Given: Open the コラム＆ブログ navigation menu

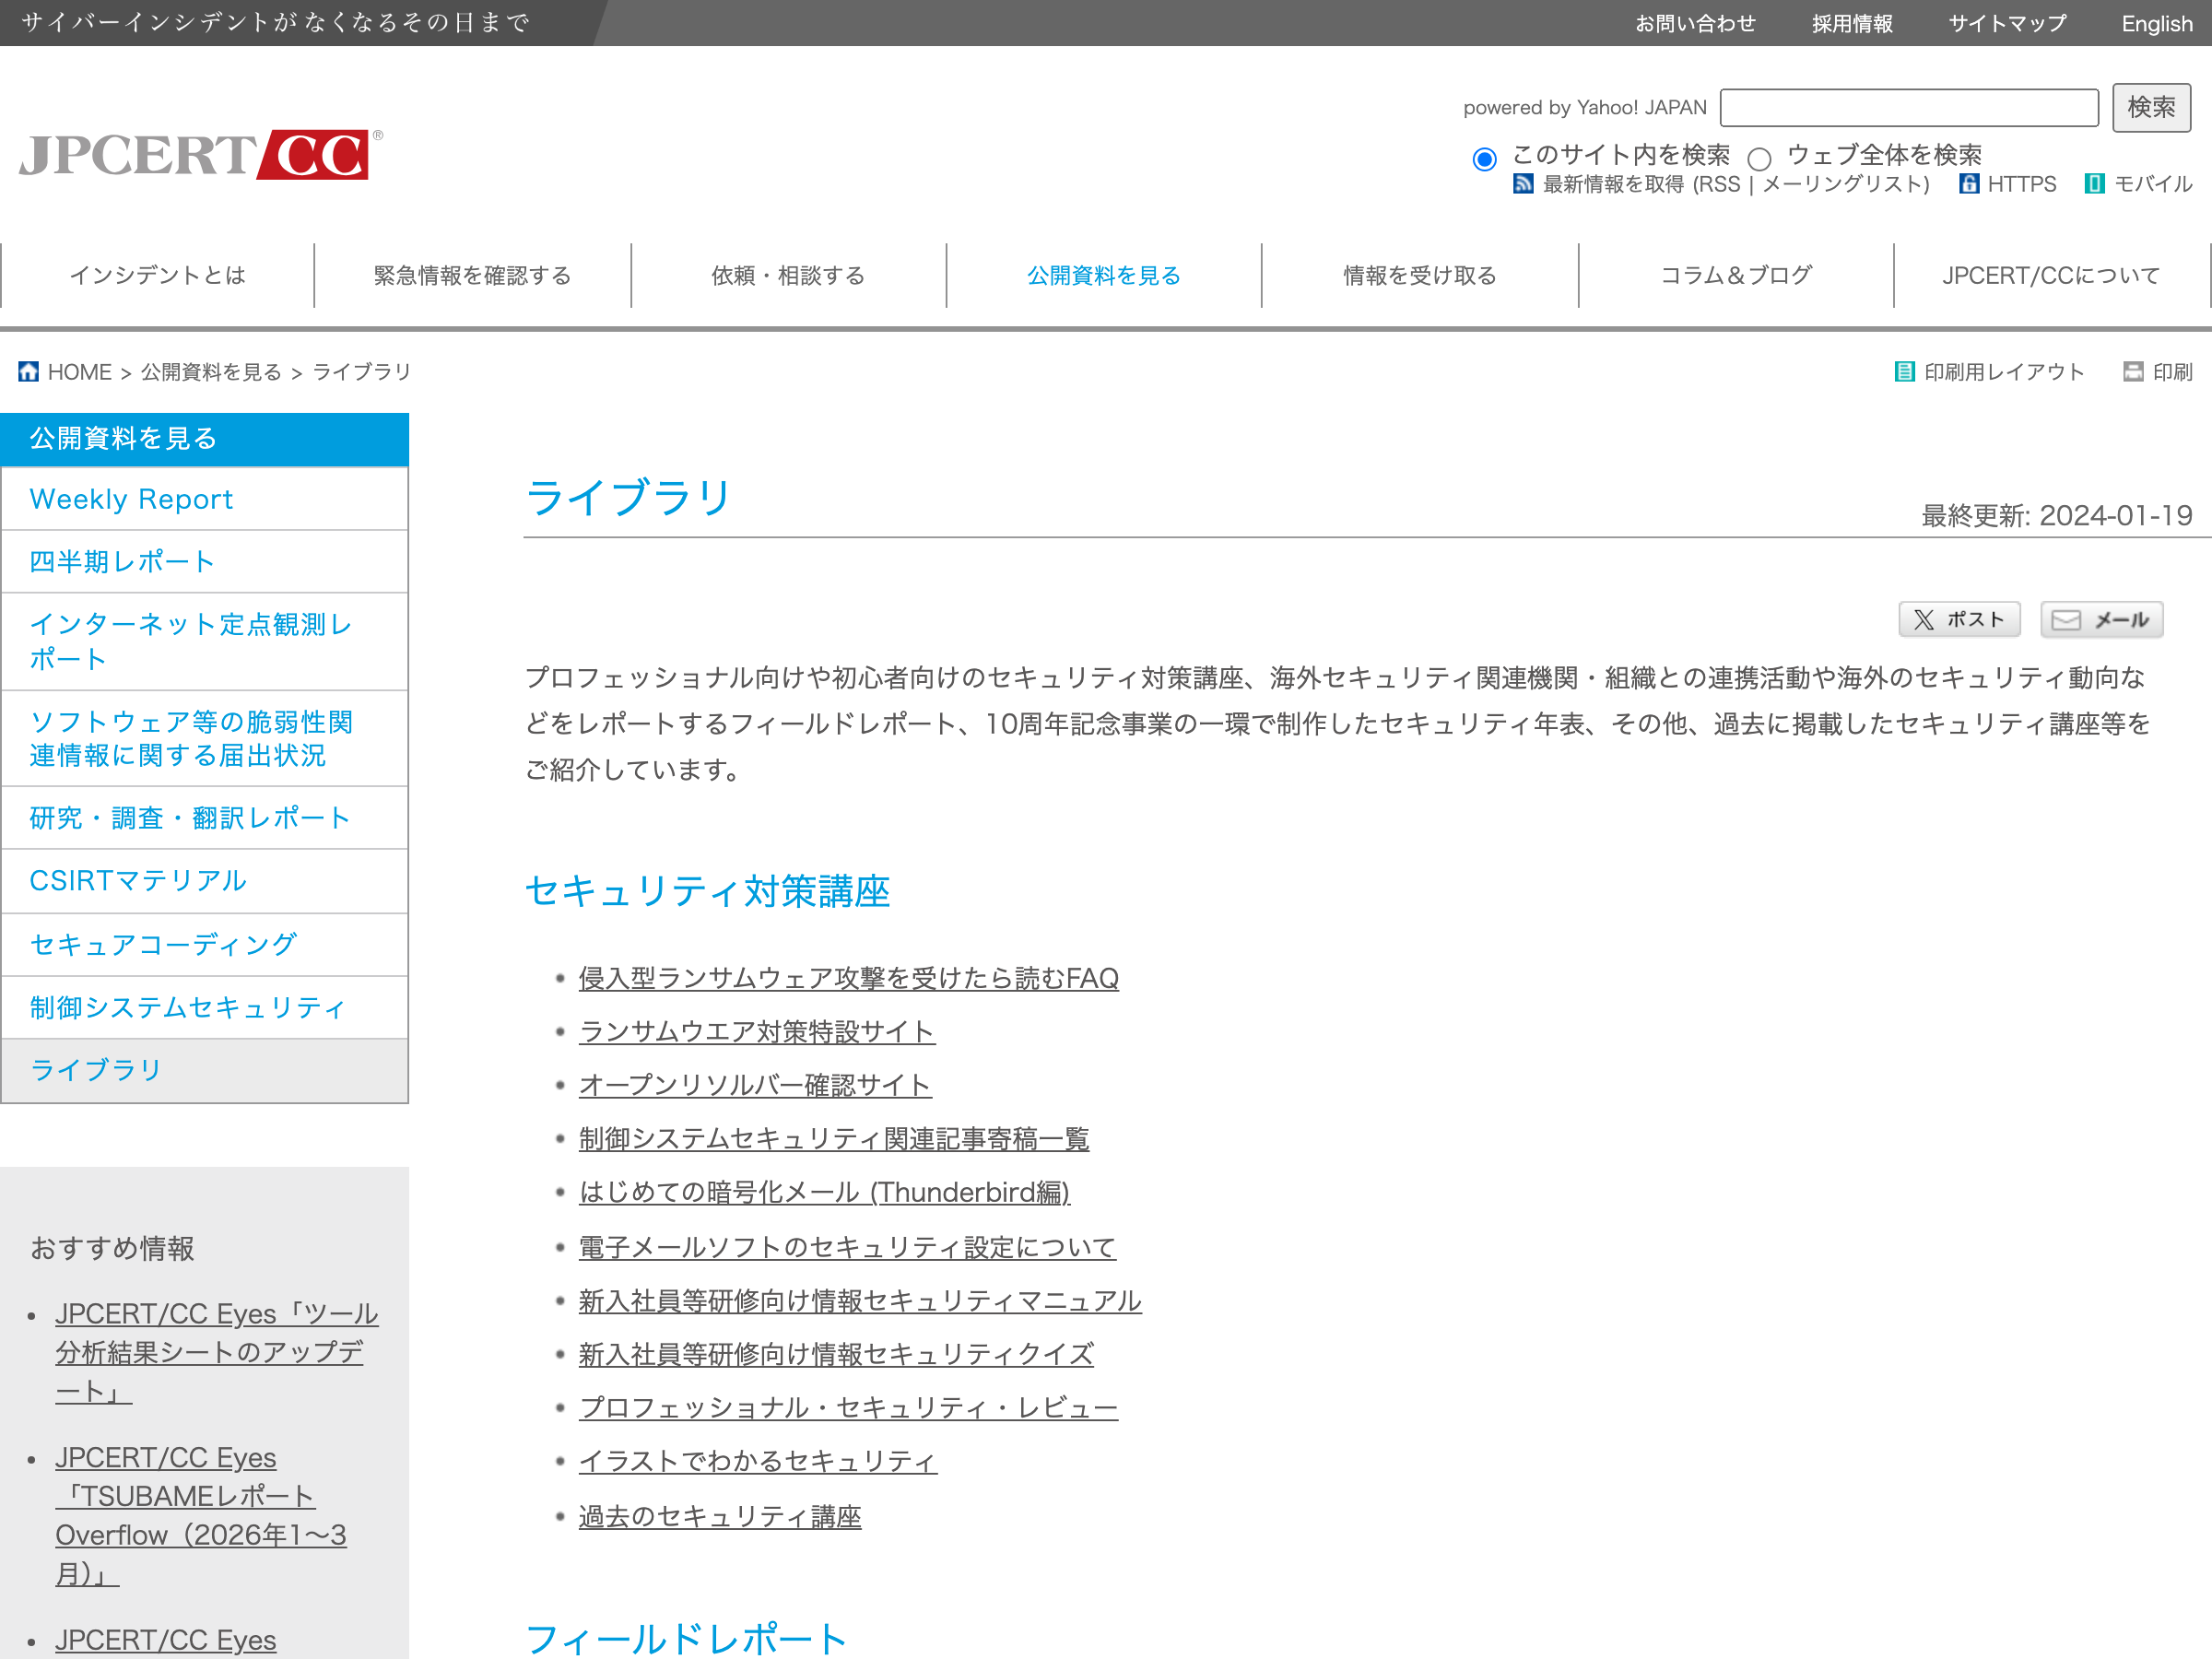Looking at the screenshot, I should (1736, 276).
